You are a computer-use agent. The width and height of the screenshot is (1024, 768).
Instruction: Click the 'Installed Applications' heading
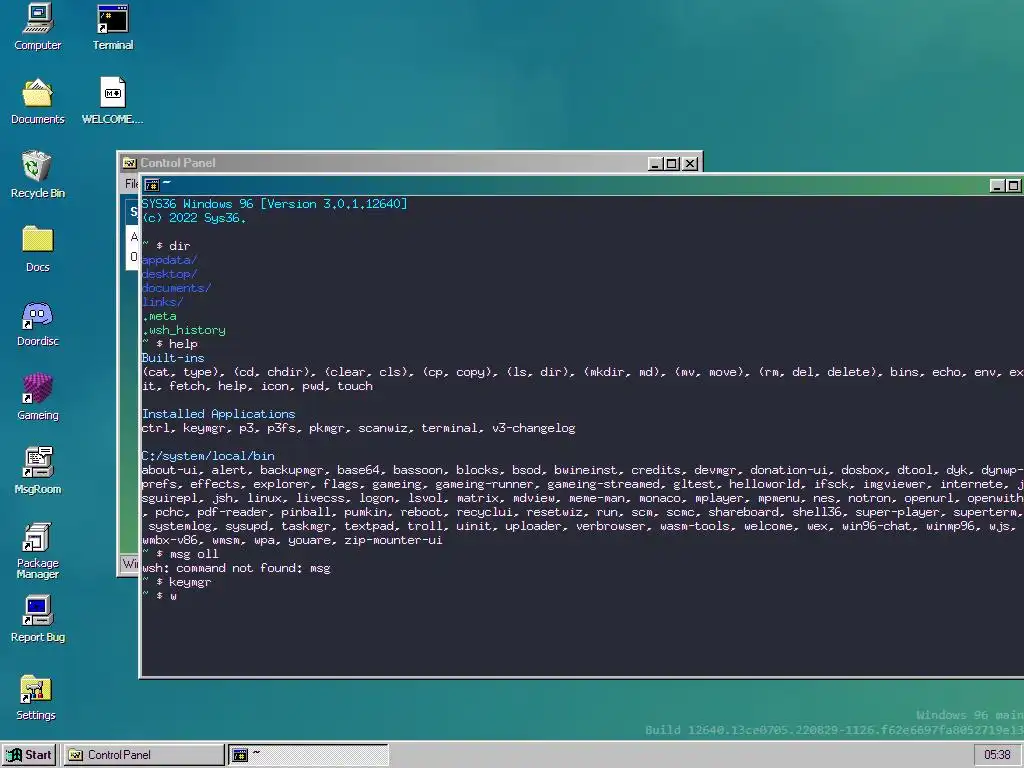[218, 414]
